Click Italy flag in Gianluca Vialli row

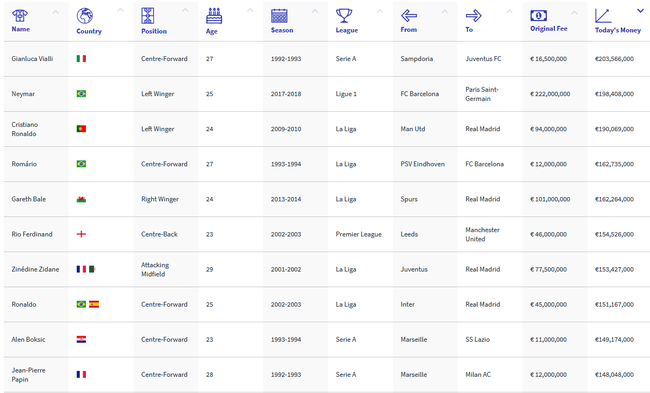[81, 58]
